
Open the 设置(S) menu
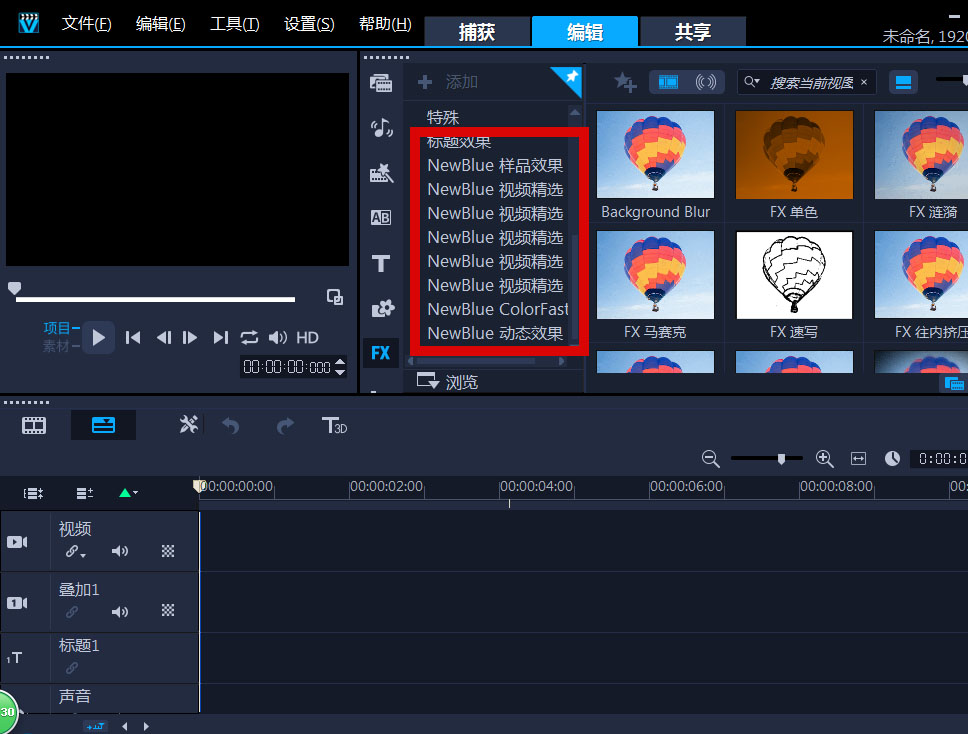coord(309,23)
